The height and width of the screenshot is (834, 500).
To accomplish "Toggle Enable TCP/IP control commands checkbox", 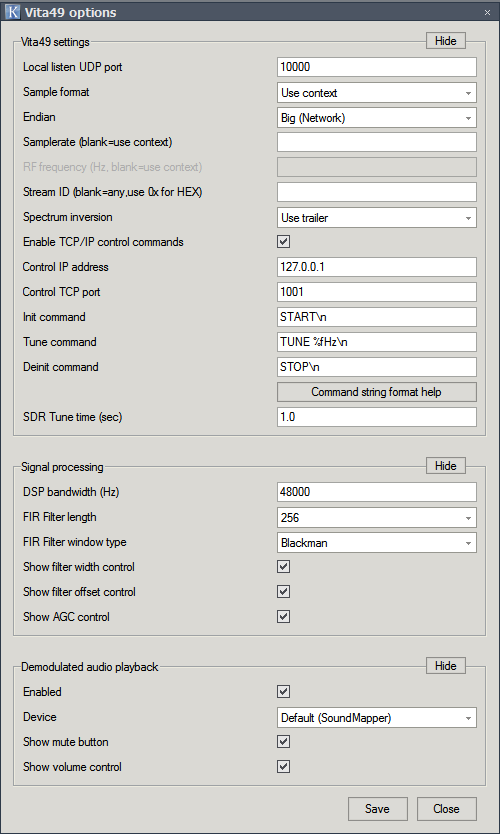I will 284,241.
